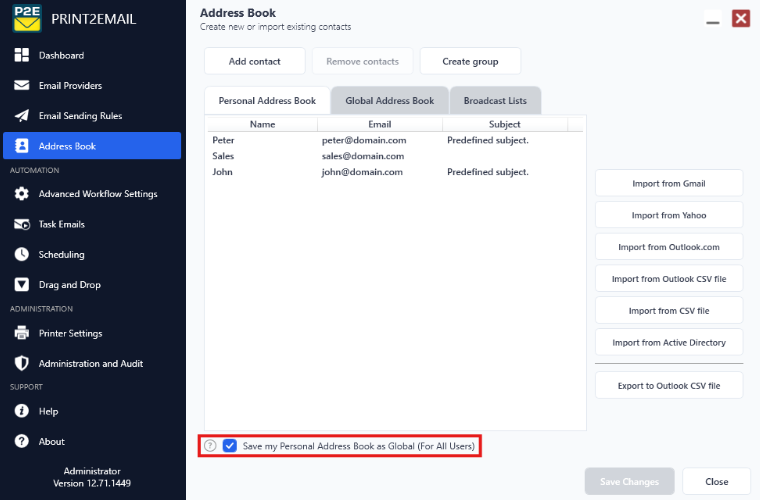Select Address Book menu entry
This screenshot has width=760, height=500.
pos(92,145)
